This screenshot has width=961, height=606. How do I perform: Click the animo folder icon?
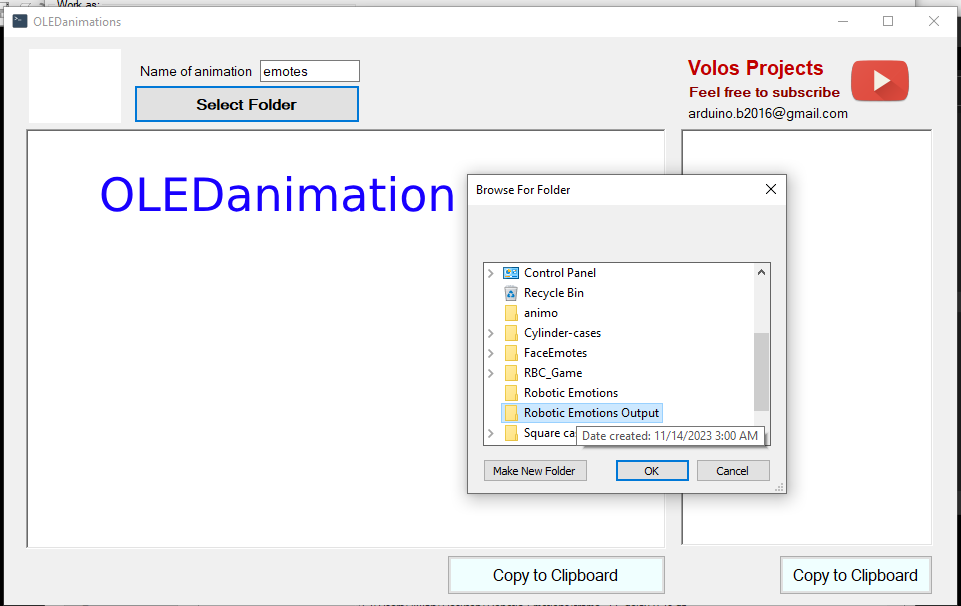tap(509, 312)
